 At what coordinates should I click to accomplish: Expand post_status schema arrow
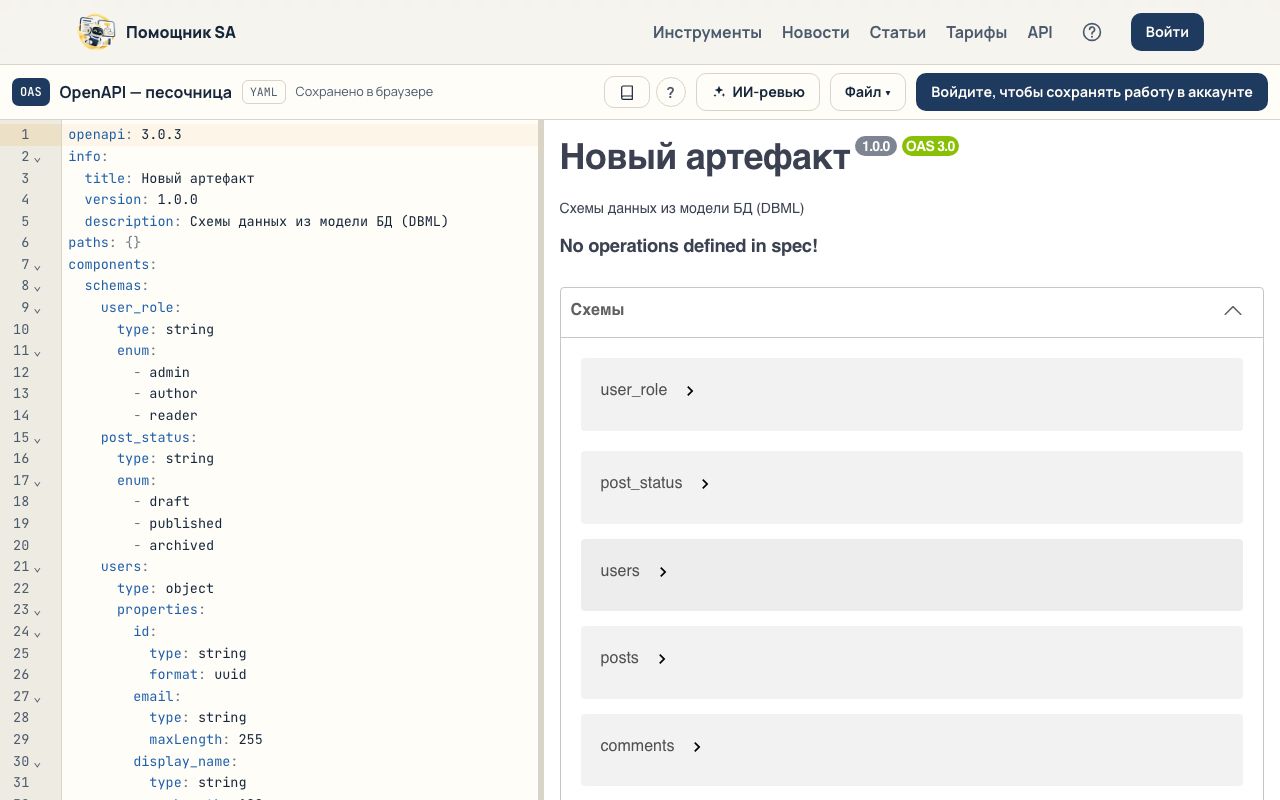(705, 484)
